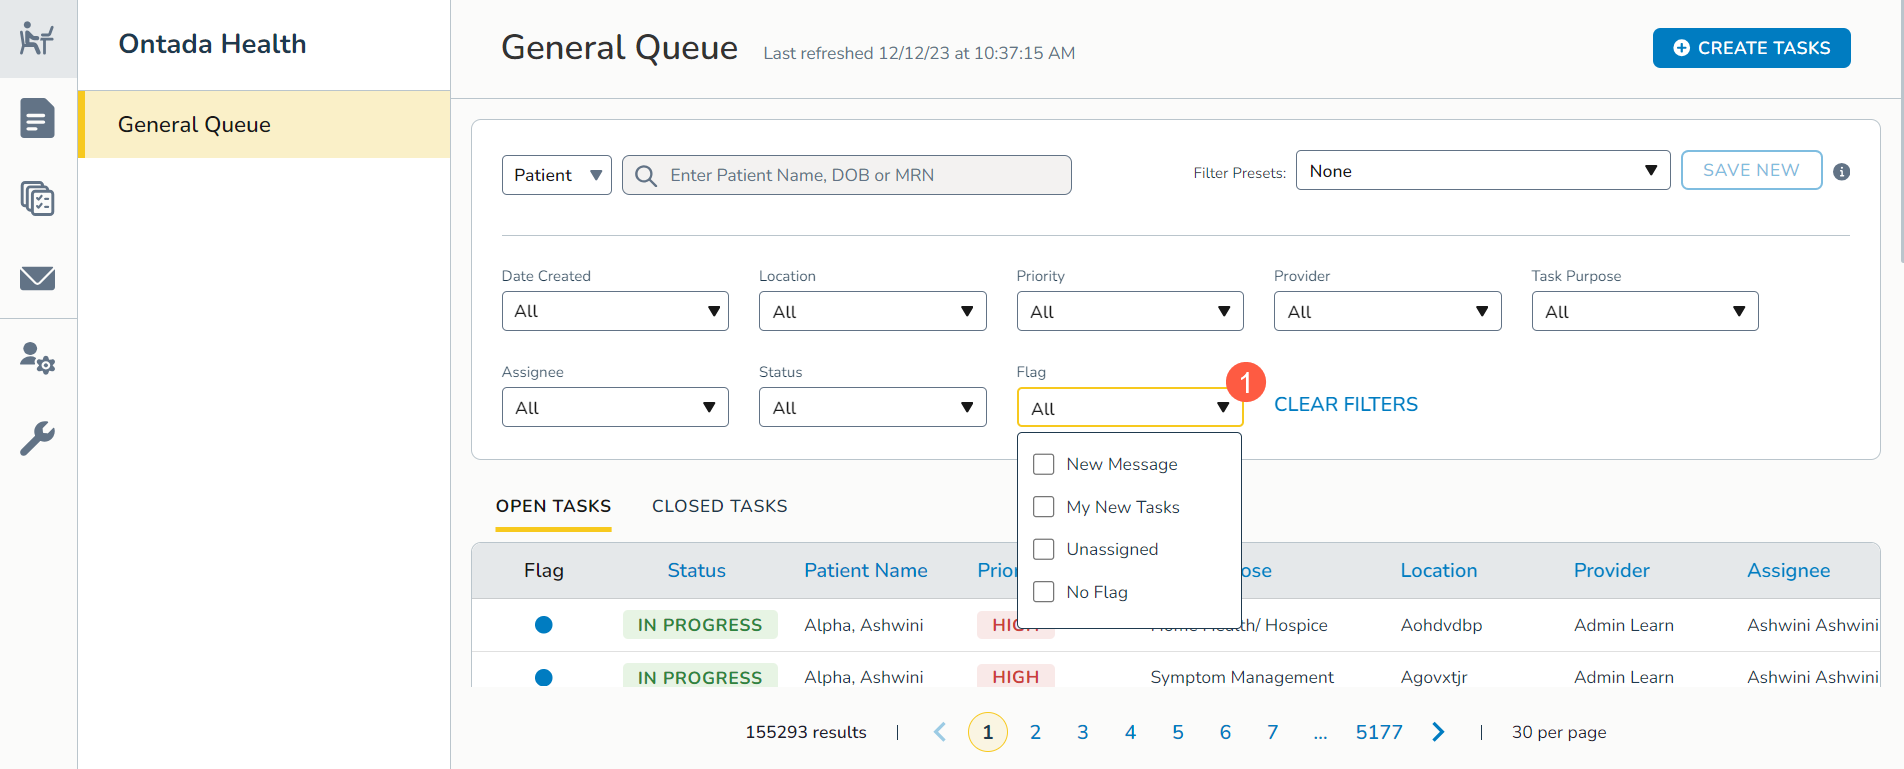
Task: Go to next page arrow
Action: [x=1438, y=732]
